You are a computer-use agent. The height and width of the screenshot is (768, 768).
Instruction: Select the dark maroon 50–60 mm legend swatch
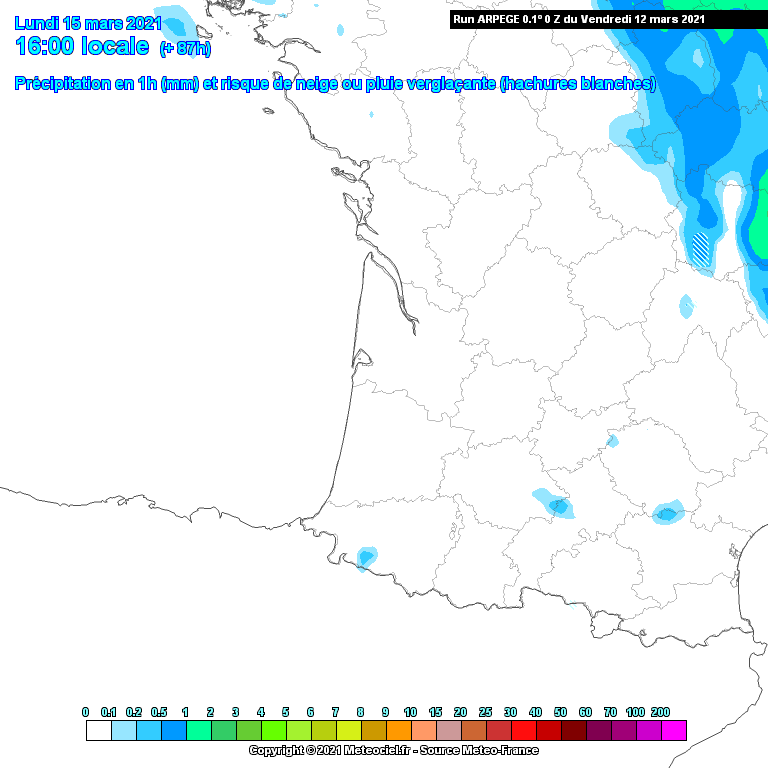coord(573,731)
